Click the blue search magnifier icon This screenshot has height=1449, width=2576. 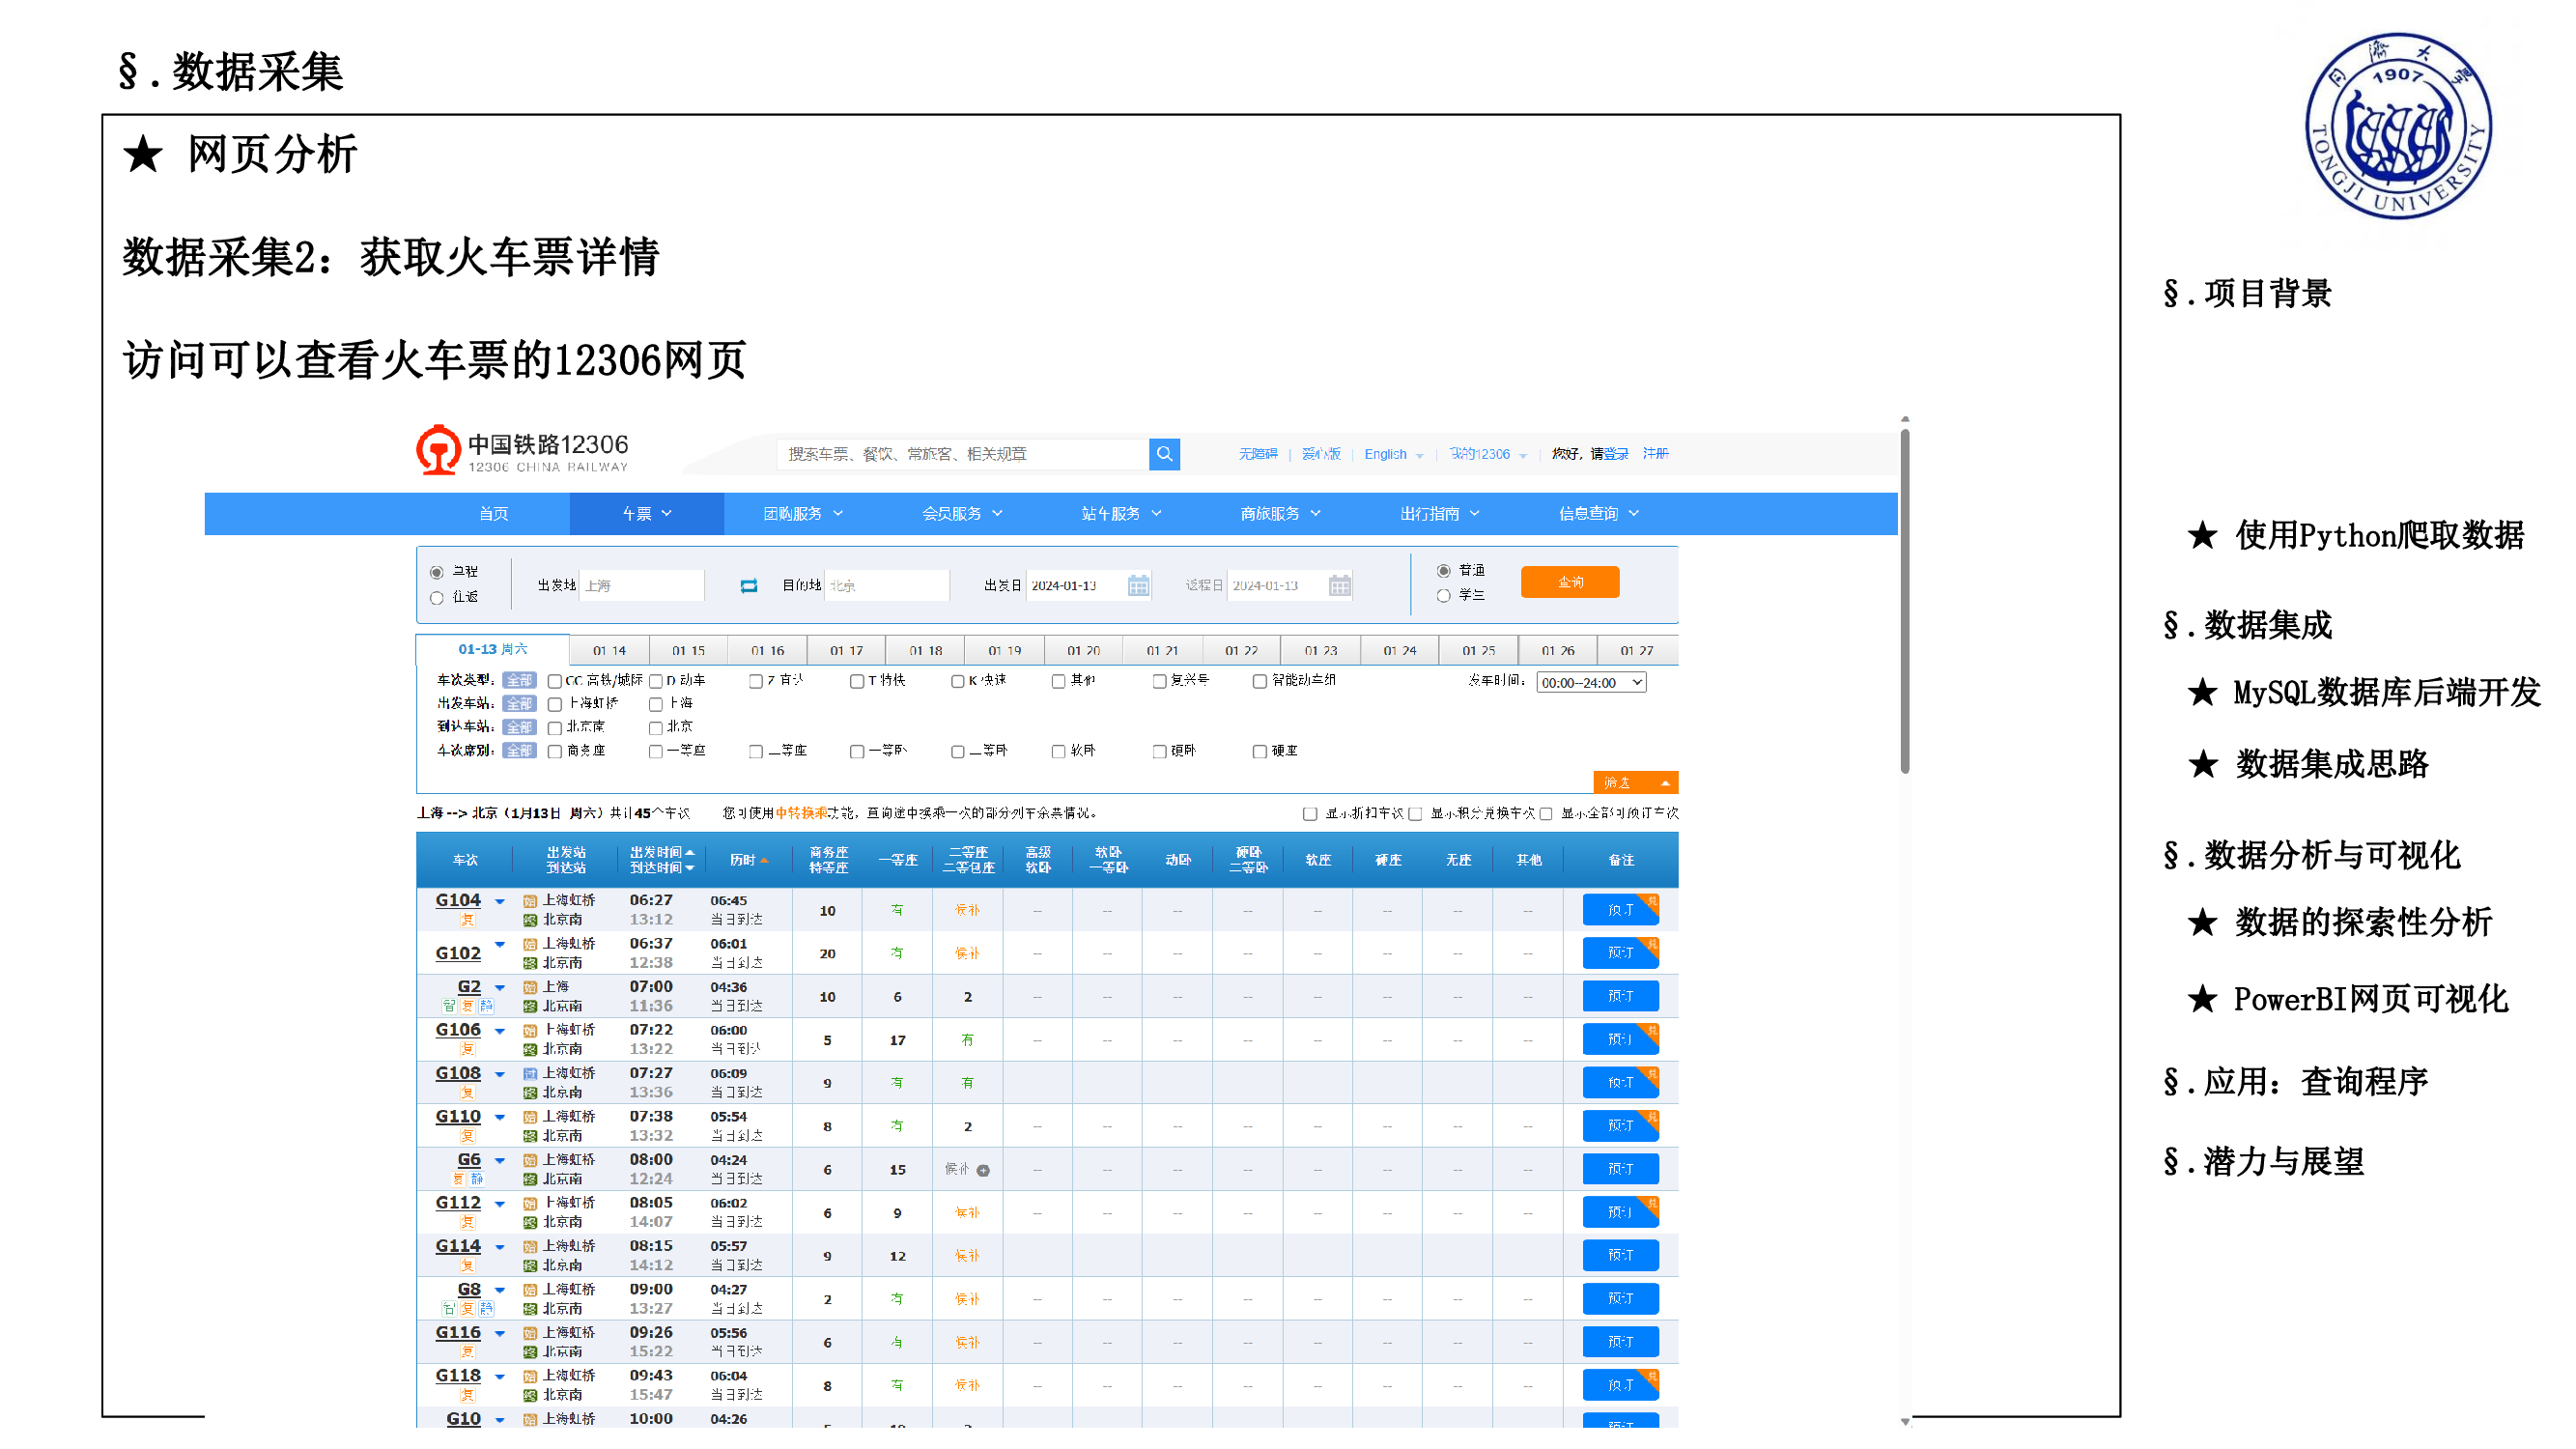[x=1164, y=454]
